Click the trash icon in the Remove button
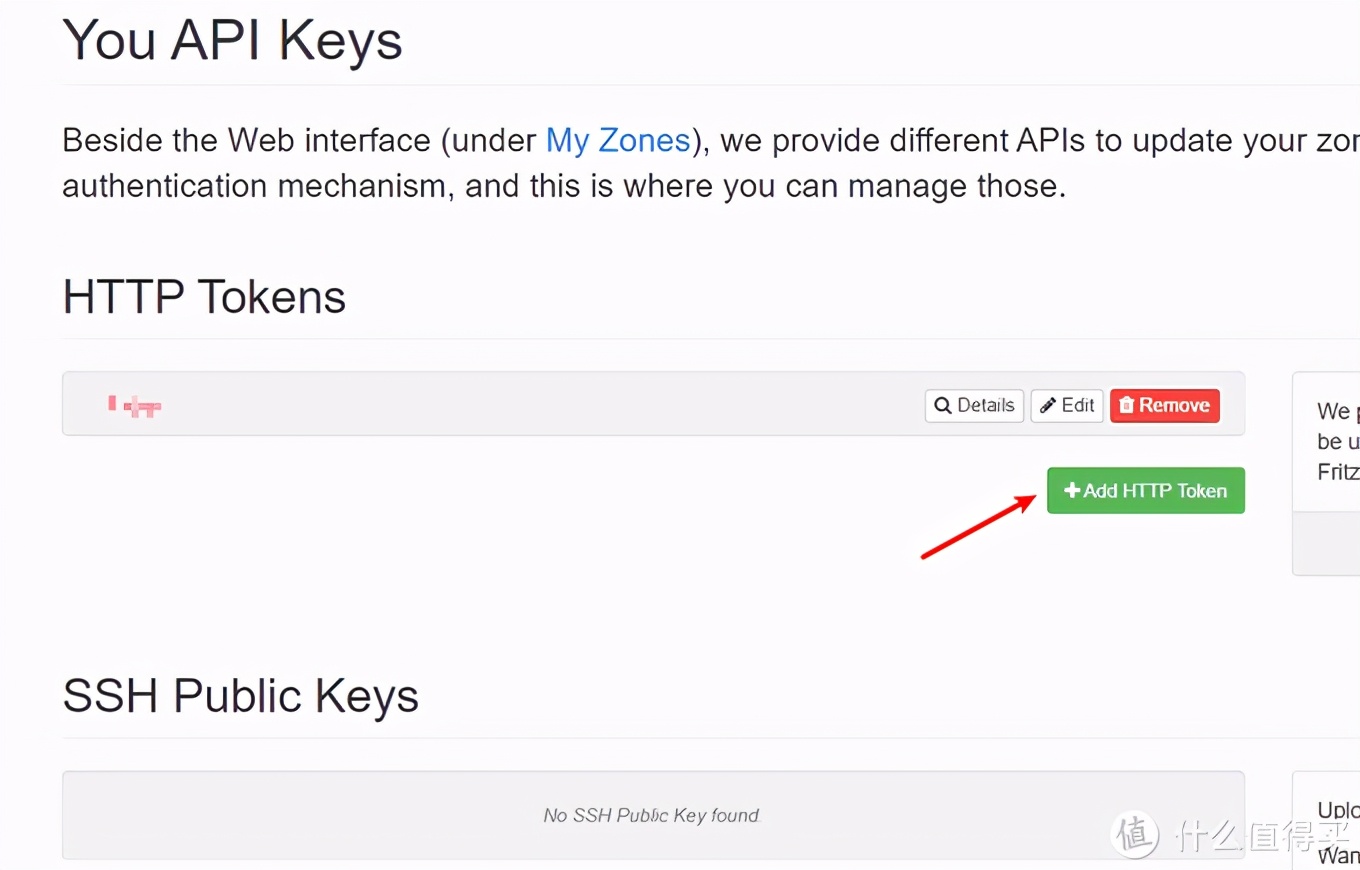The image size is (1360, 870). tap(1127, 406)
